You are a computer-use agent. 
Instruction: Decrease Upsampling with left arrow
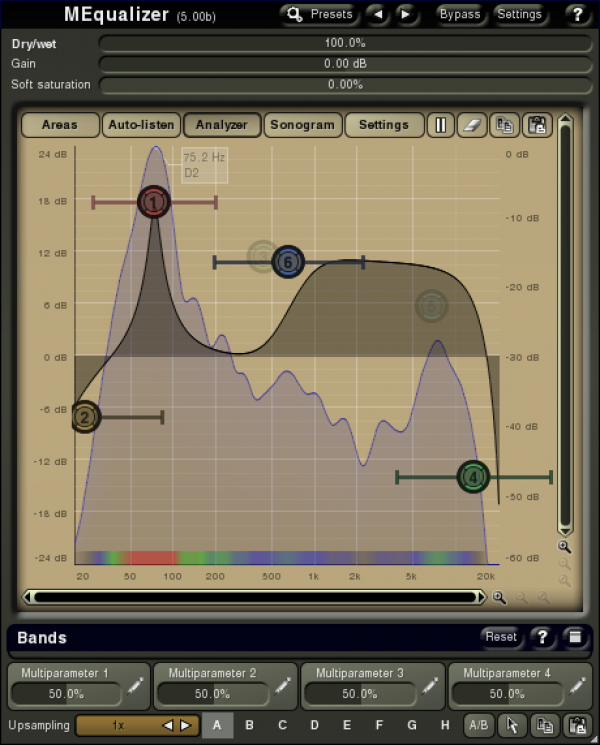(167, 726)
